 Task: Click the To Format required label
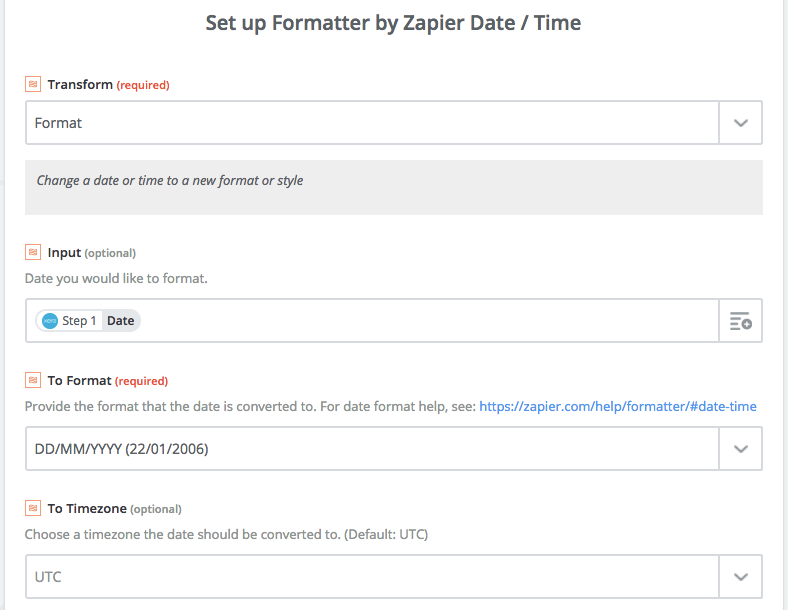(108, 380)
